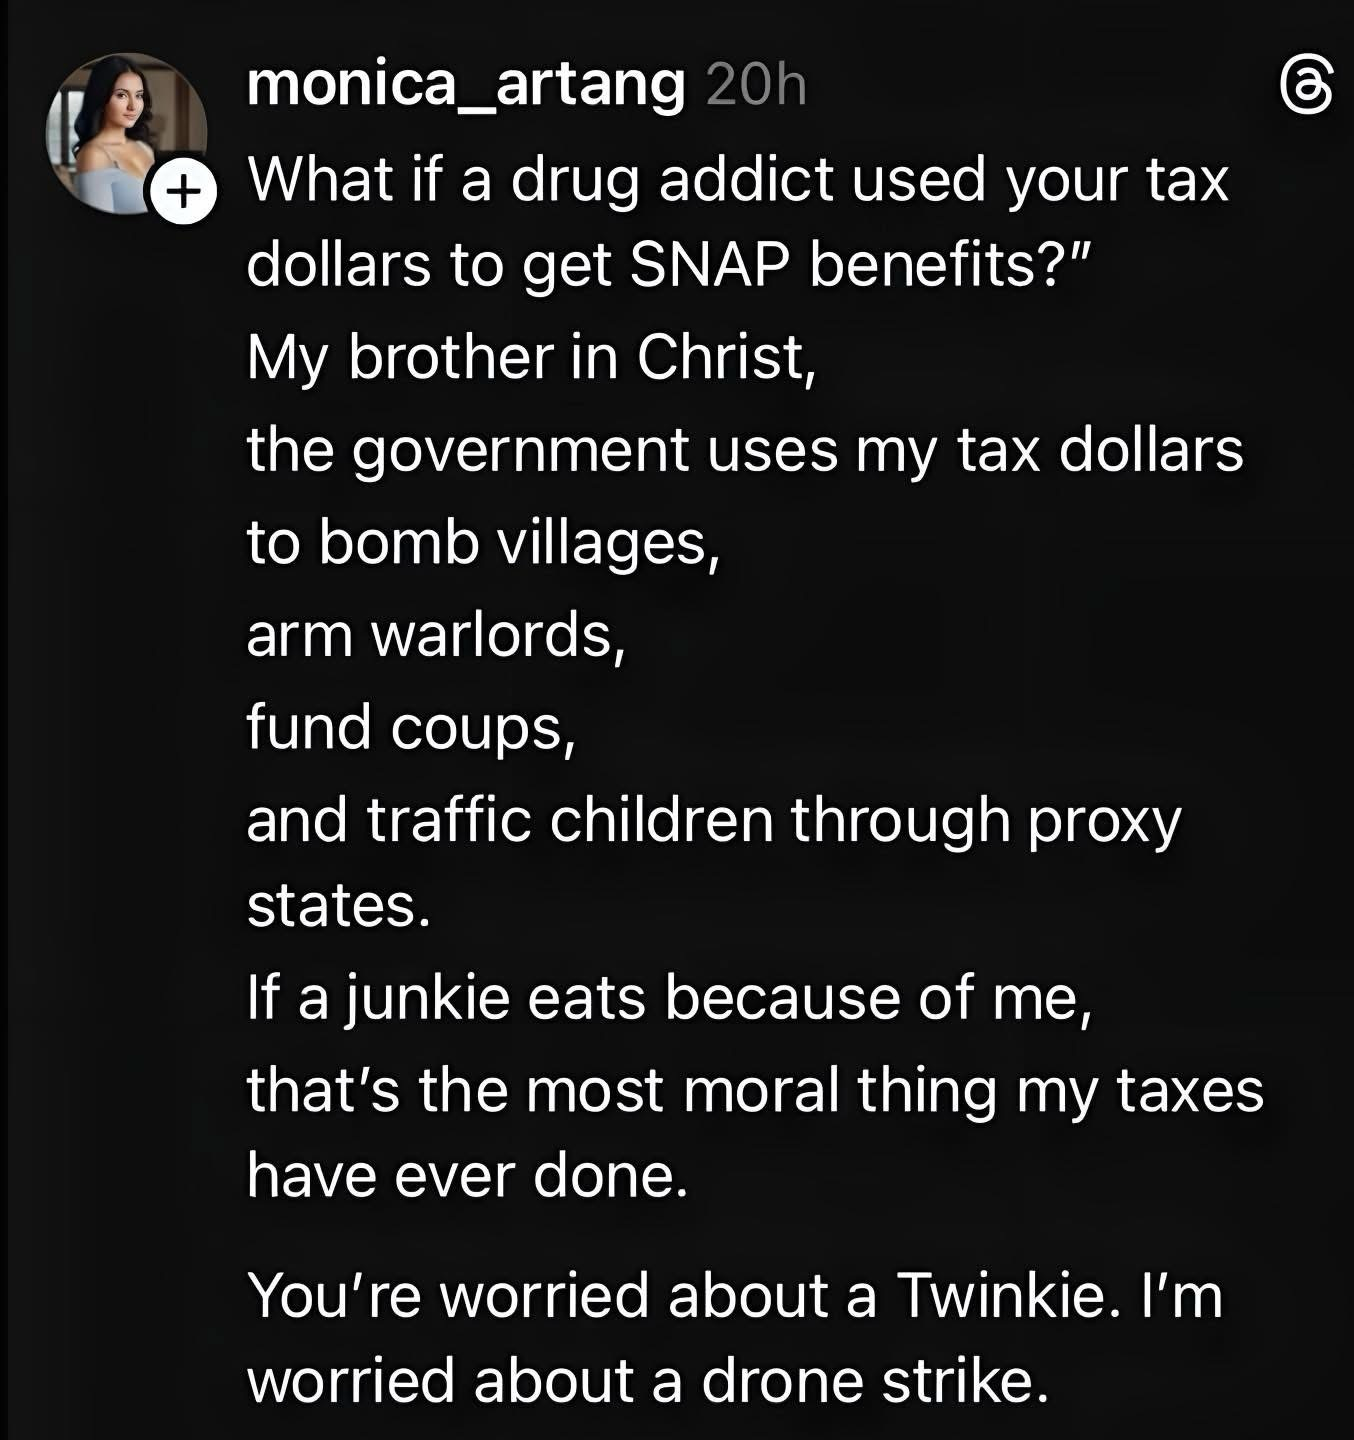This screenshot has height=1440, width=1354.
Task: Click the single-word line "states."
Action: point(338,905)
